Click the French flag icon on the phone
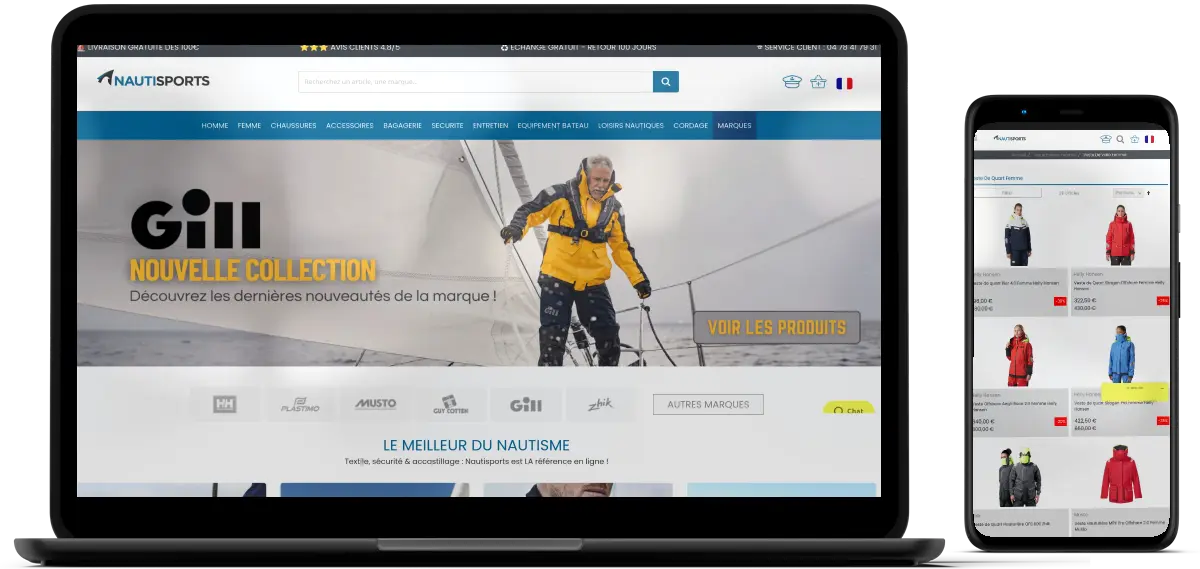 pos(1149,139)
